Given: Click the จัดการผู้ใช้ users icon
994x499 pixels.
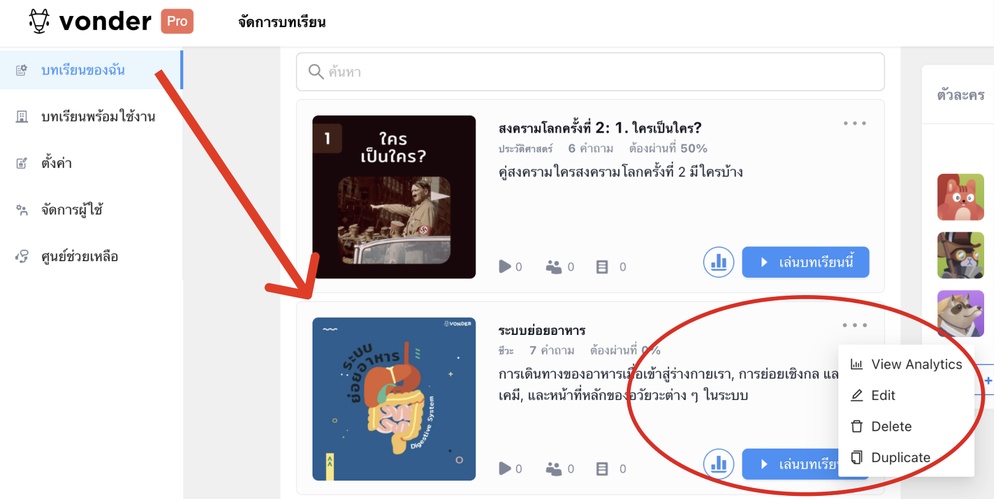Looking at the screenshot, I should tap(22, 210).
